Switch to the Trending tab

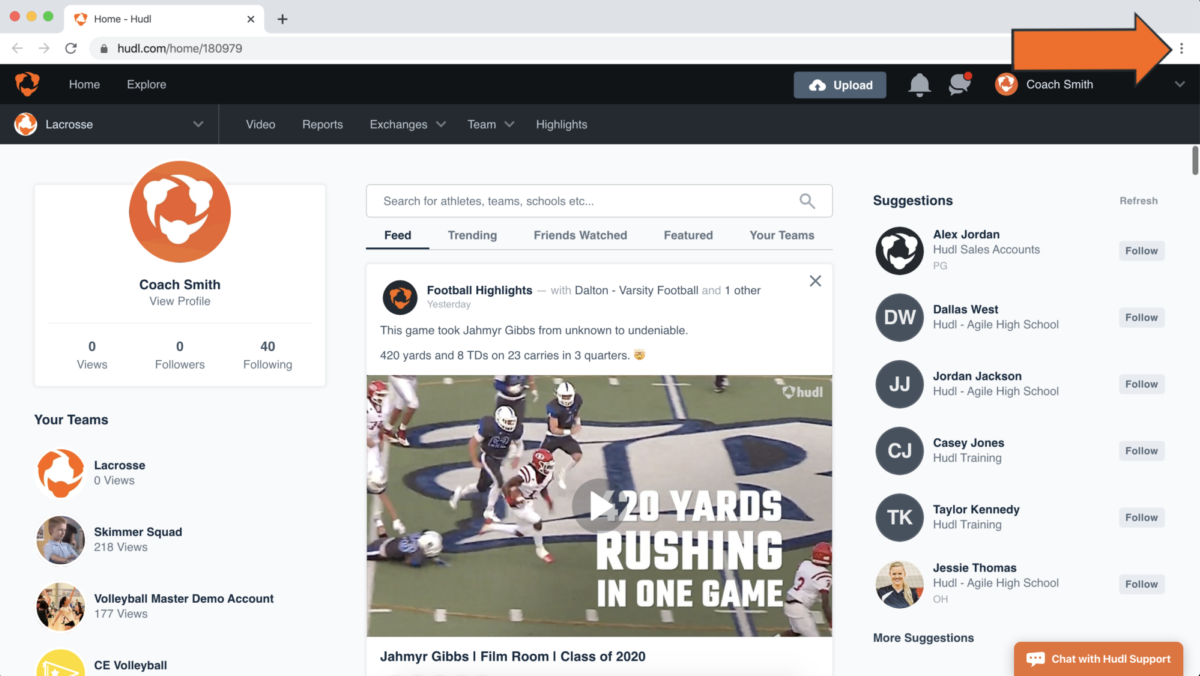tap(472, 235)
